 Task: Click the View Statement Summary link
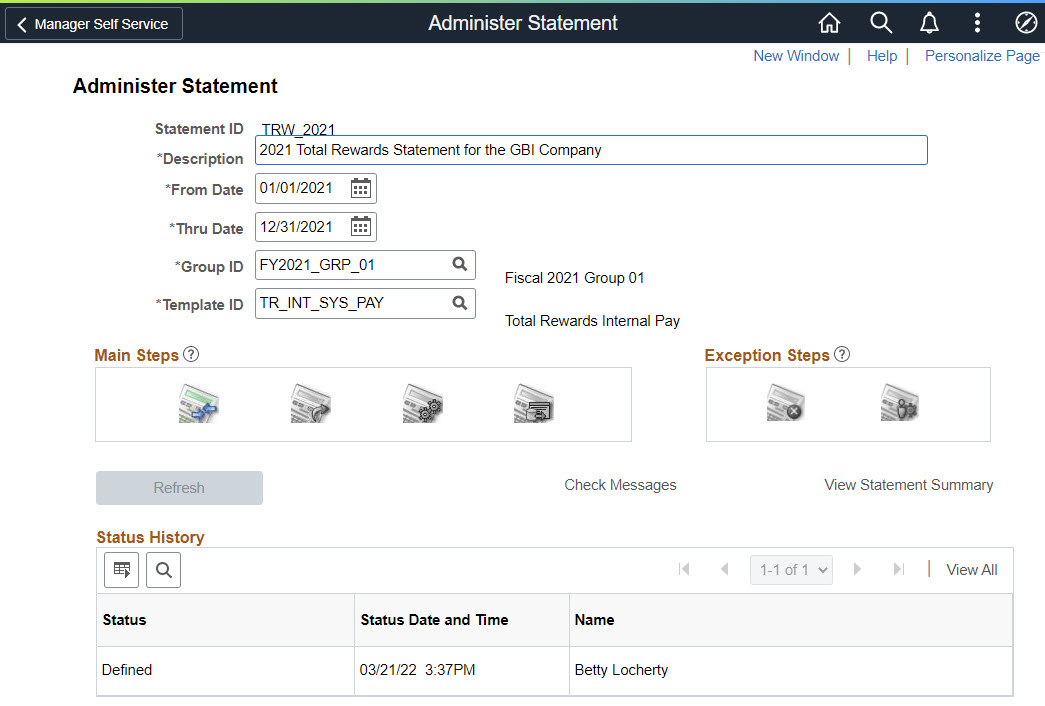(908, 485)
